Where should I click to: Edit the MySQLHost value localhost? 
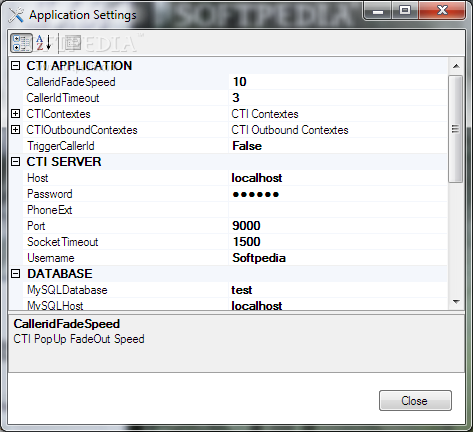[x=338, y=305]
